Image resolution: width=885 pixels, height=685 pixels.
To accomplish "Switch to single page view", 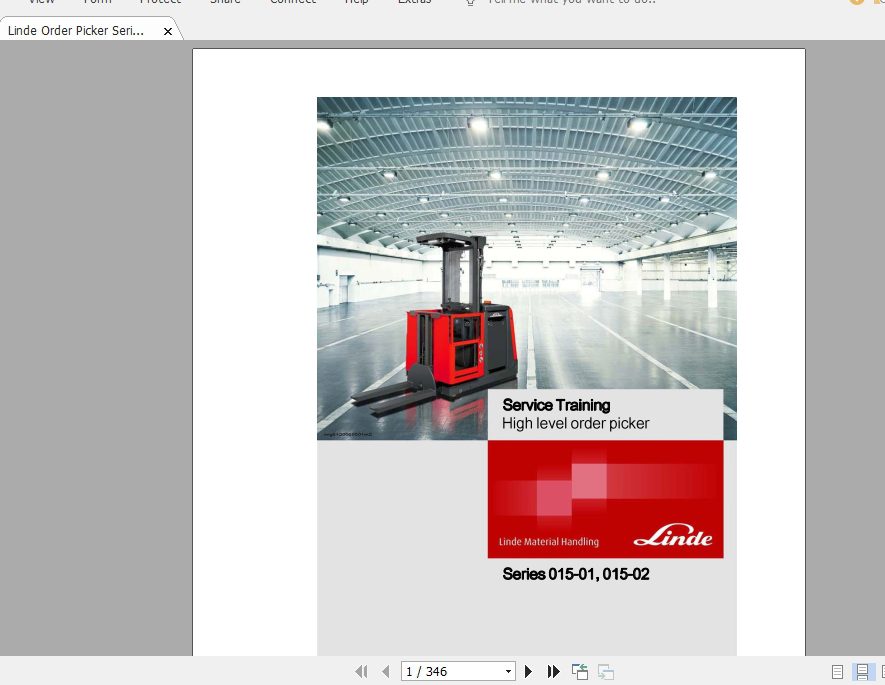I will click(x=838, y=671).
